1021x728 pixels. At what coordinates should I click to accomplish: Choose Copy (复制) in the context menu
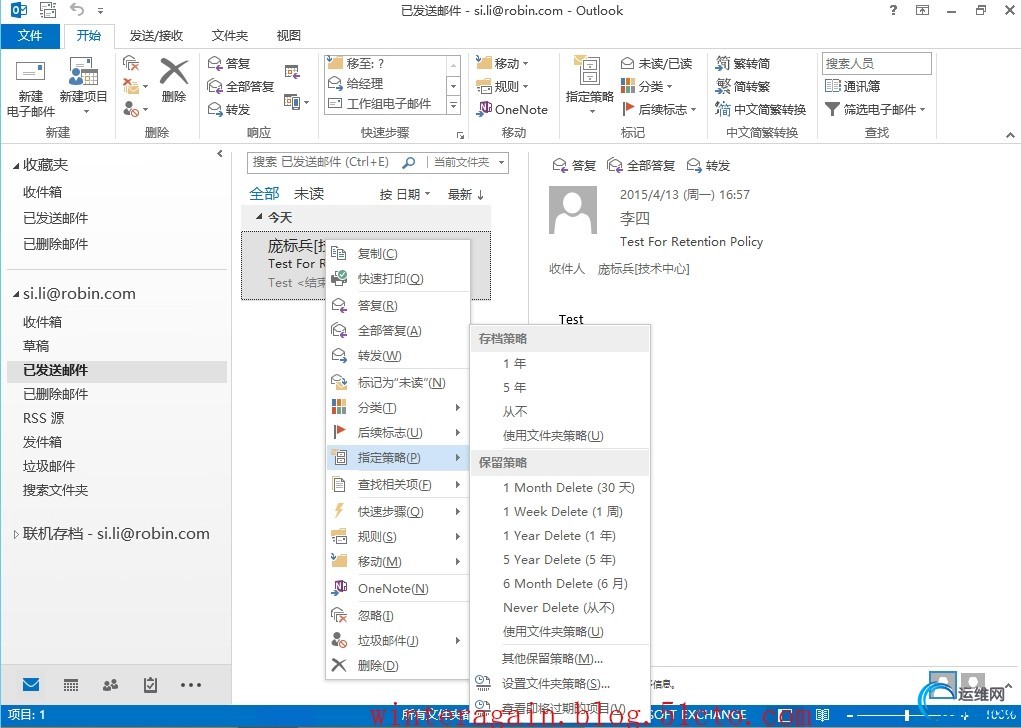pyautogui.click(x=397, y=253)
